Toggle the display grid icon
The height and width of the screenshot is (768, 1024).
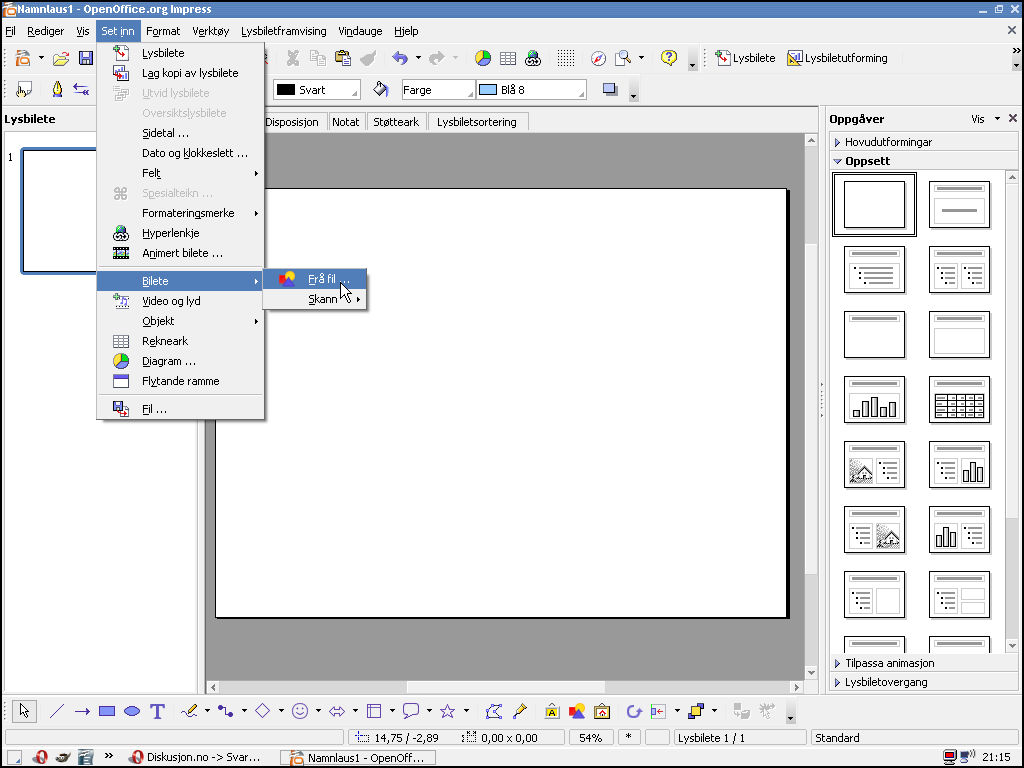pyautogui.click(x=566, y=58)
